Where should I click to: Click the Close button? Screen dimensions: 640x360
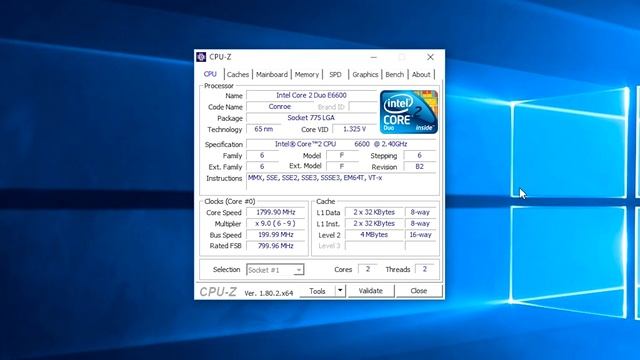(x=419, y=291)
